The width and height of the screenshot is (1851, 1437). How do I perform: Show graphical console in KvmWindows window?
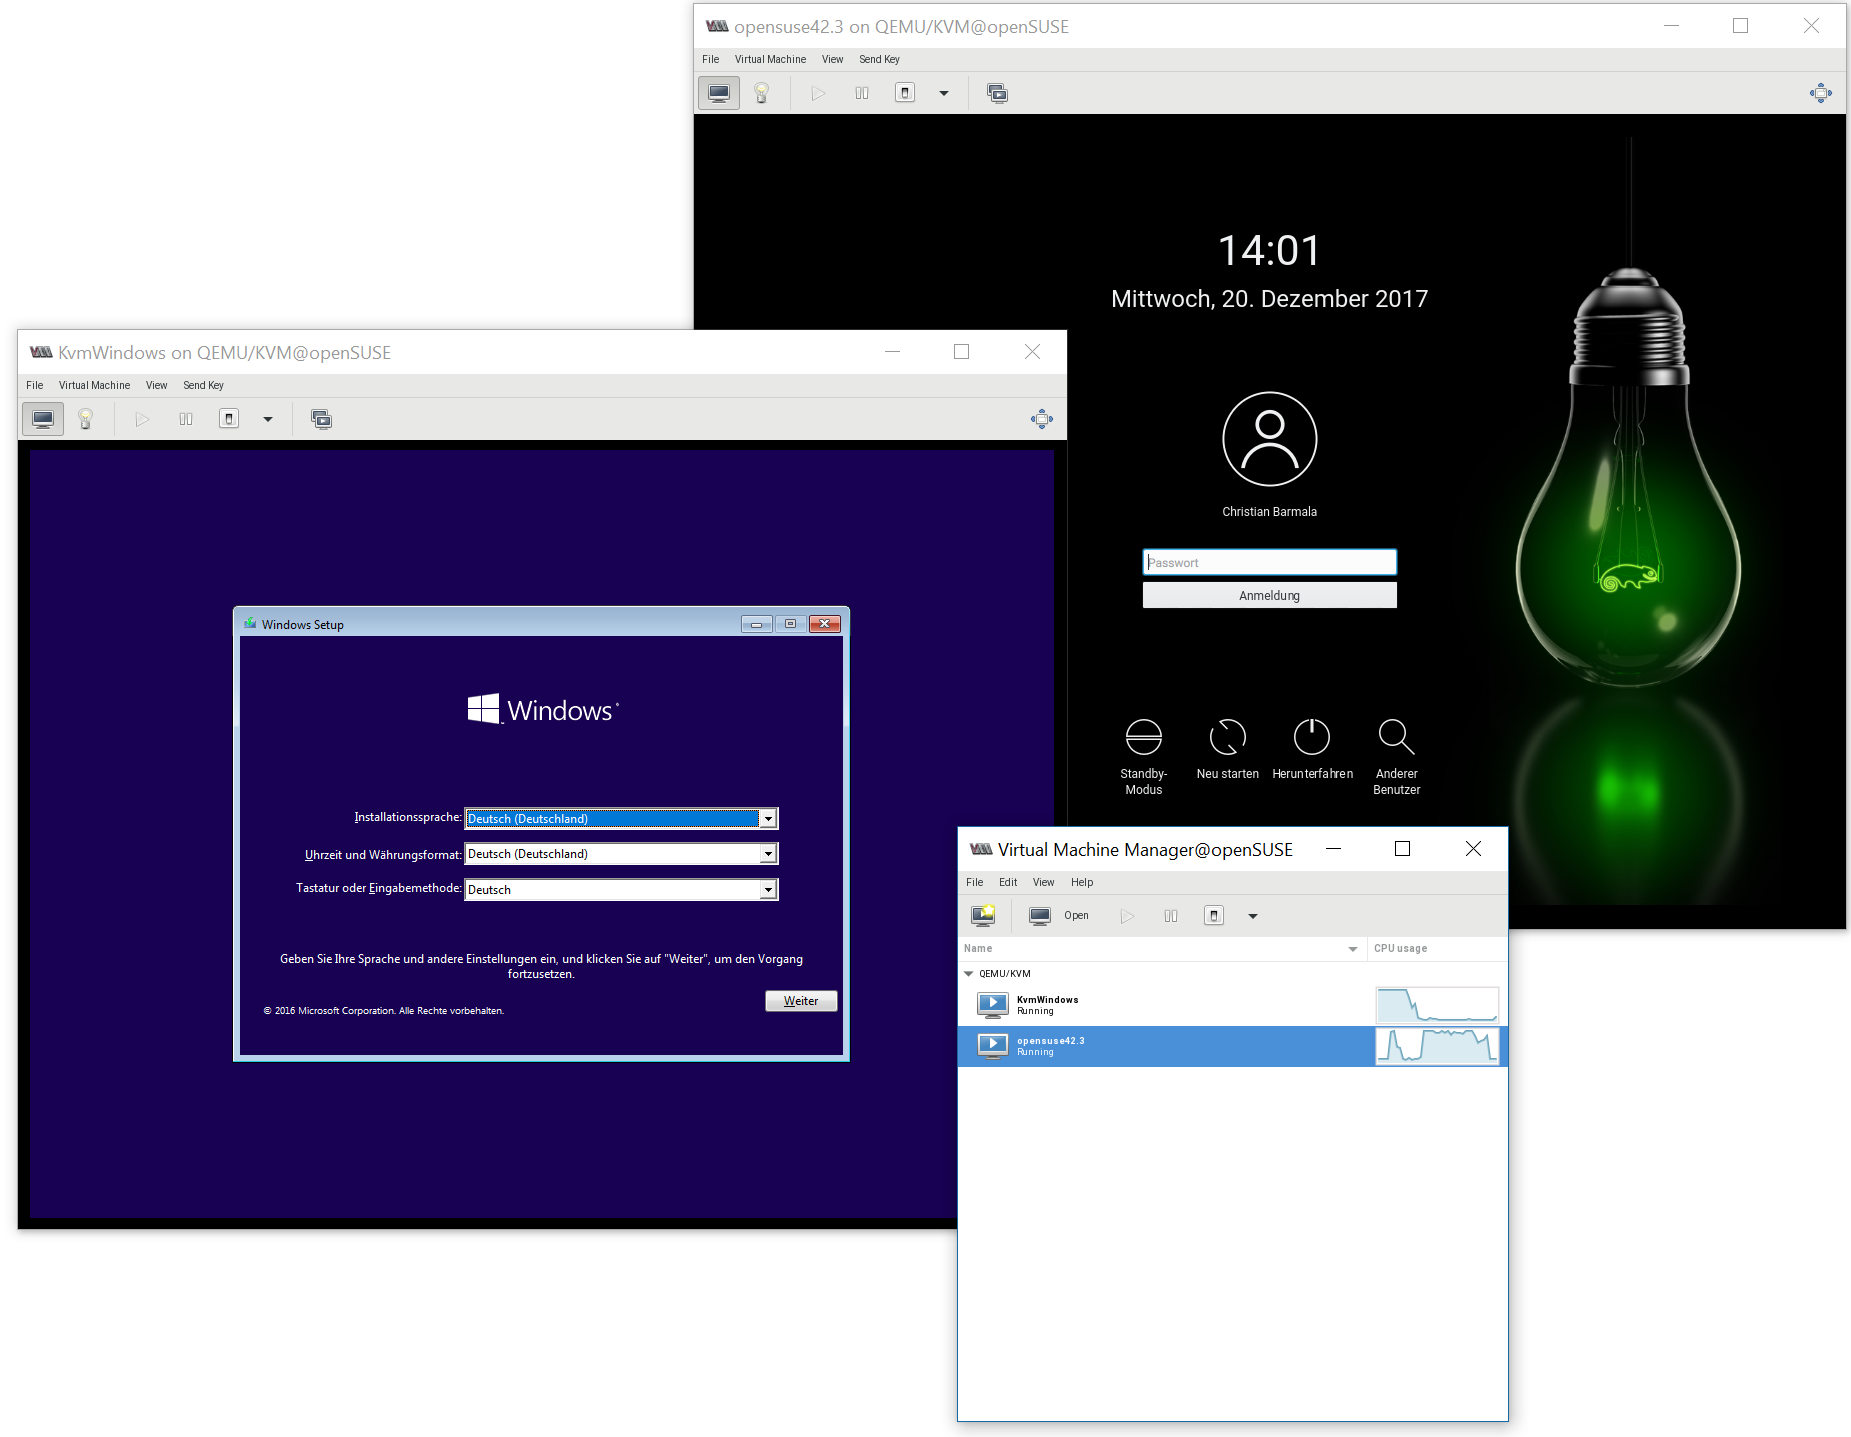point(43,419)
